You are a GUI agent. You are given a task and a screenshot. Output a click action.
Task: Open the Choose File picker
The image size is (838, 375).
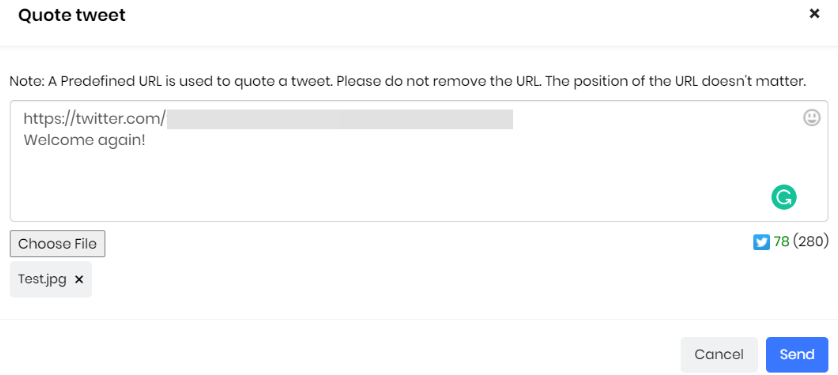pos(58,244)
